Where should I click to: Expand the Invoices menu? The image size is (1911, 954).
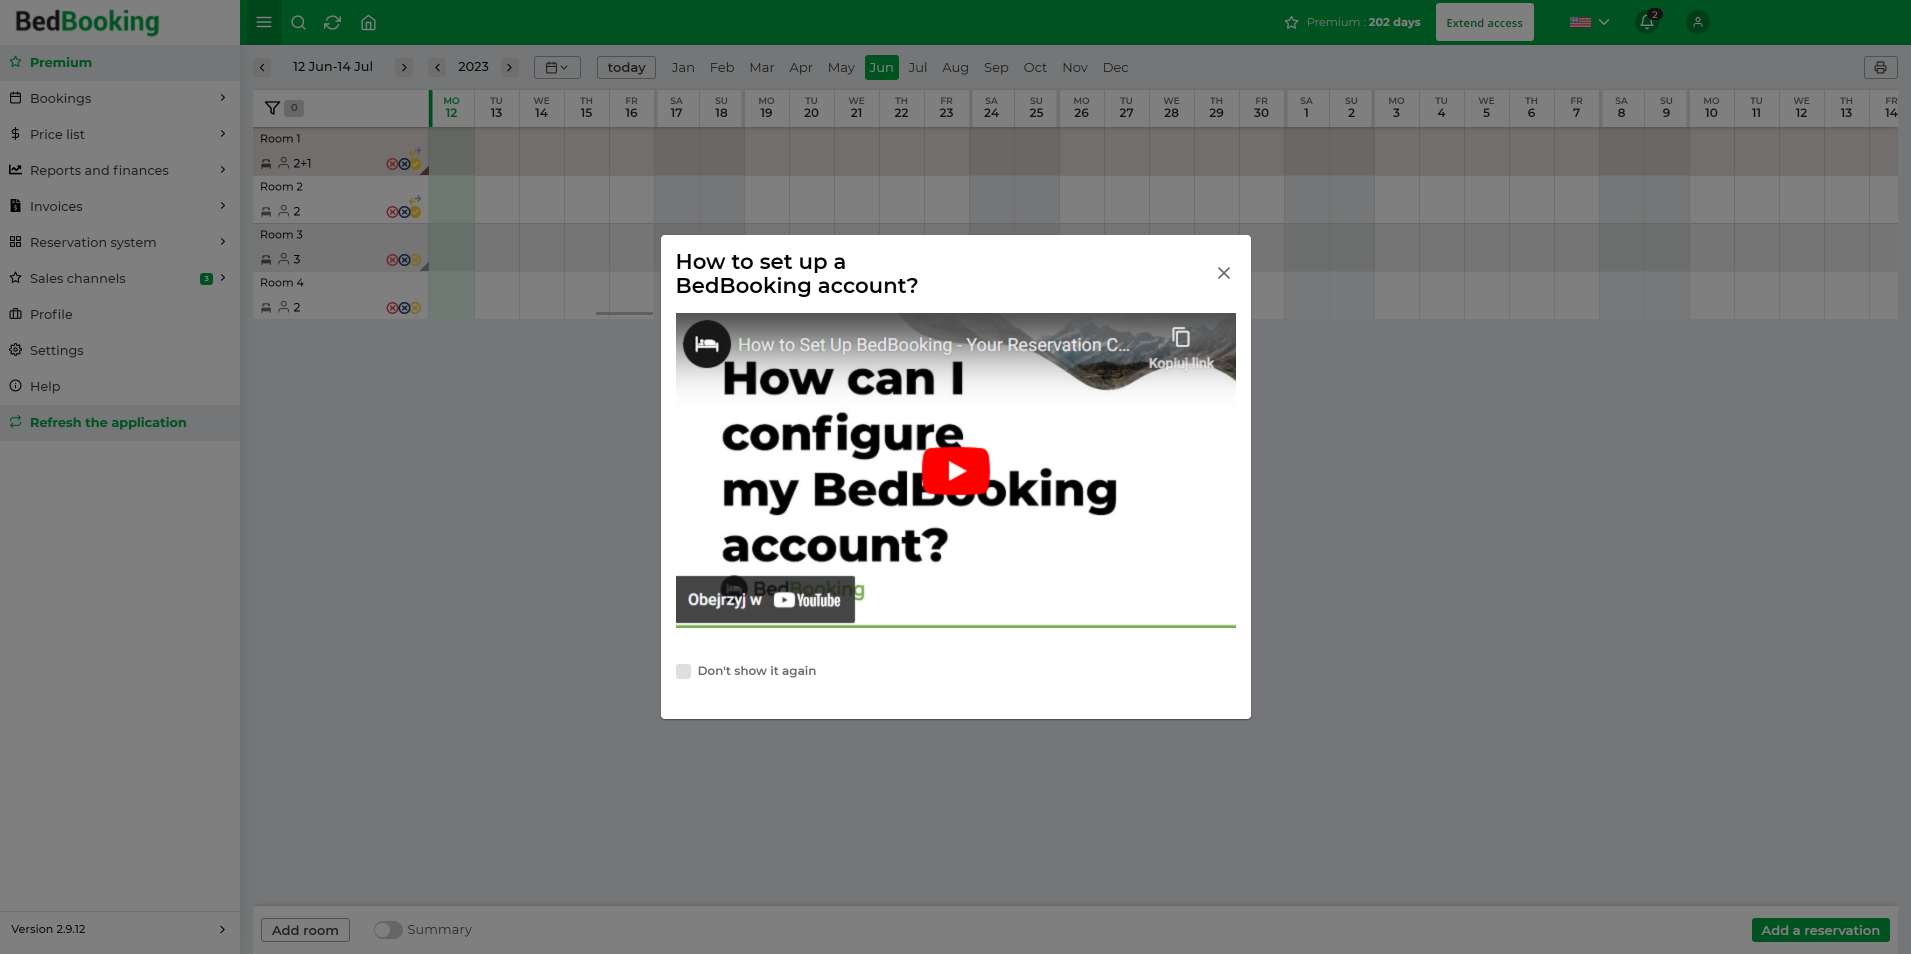(x=120, y=206)
